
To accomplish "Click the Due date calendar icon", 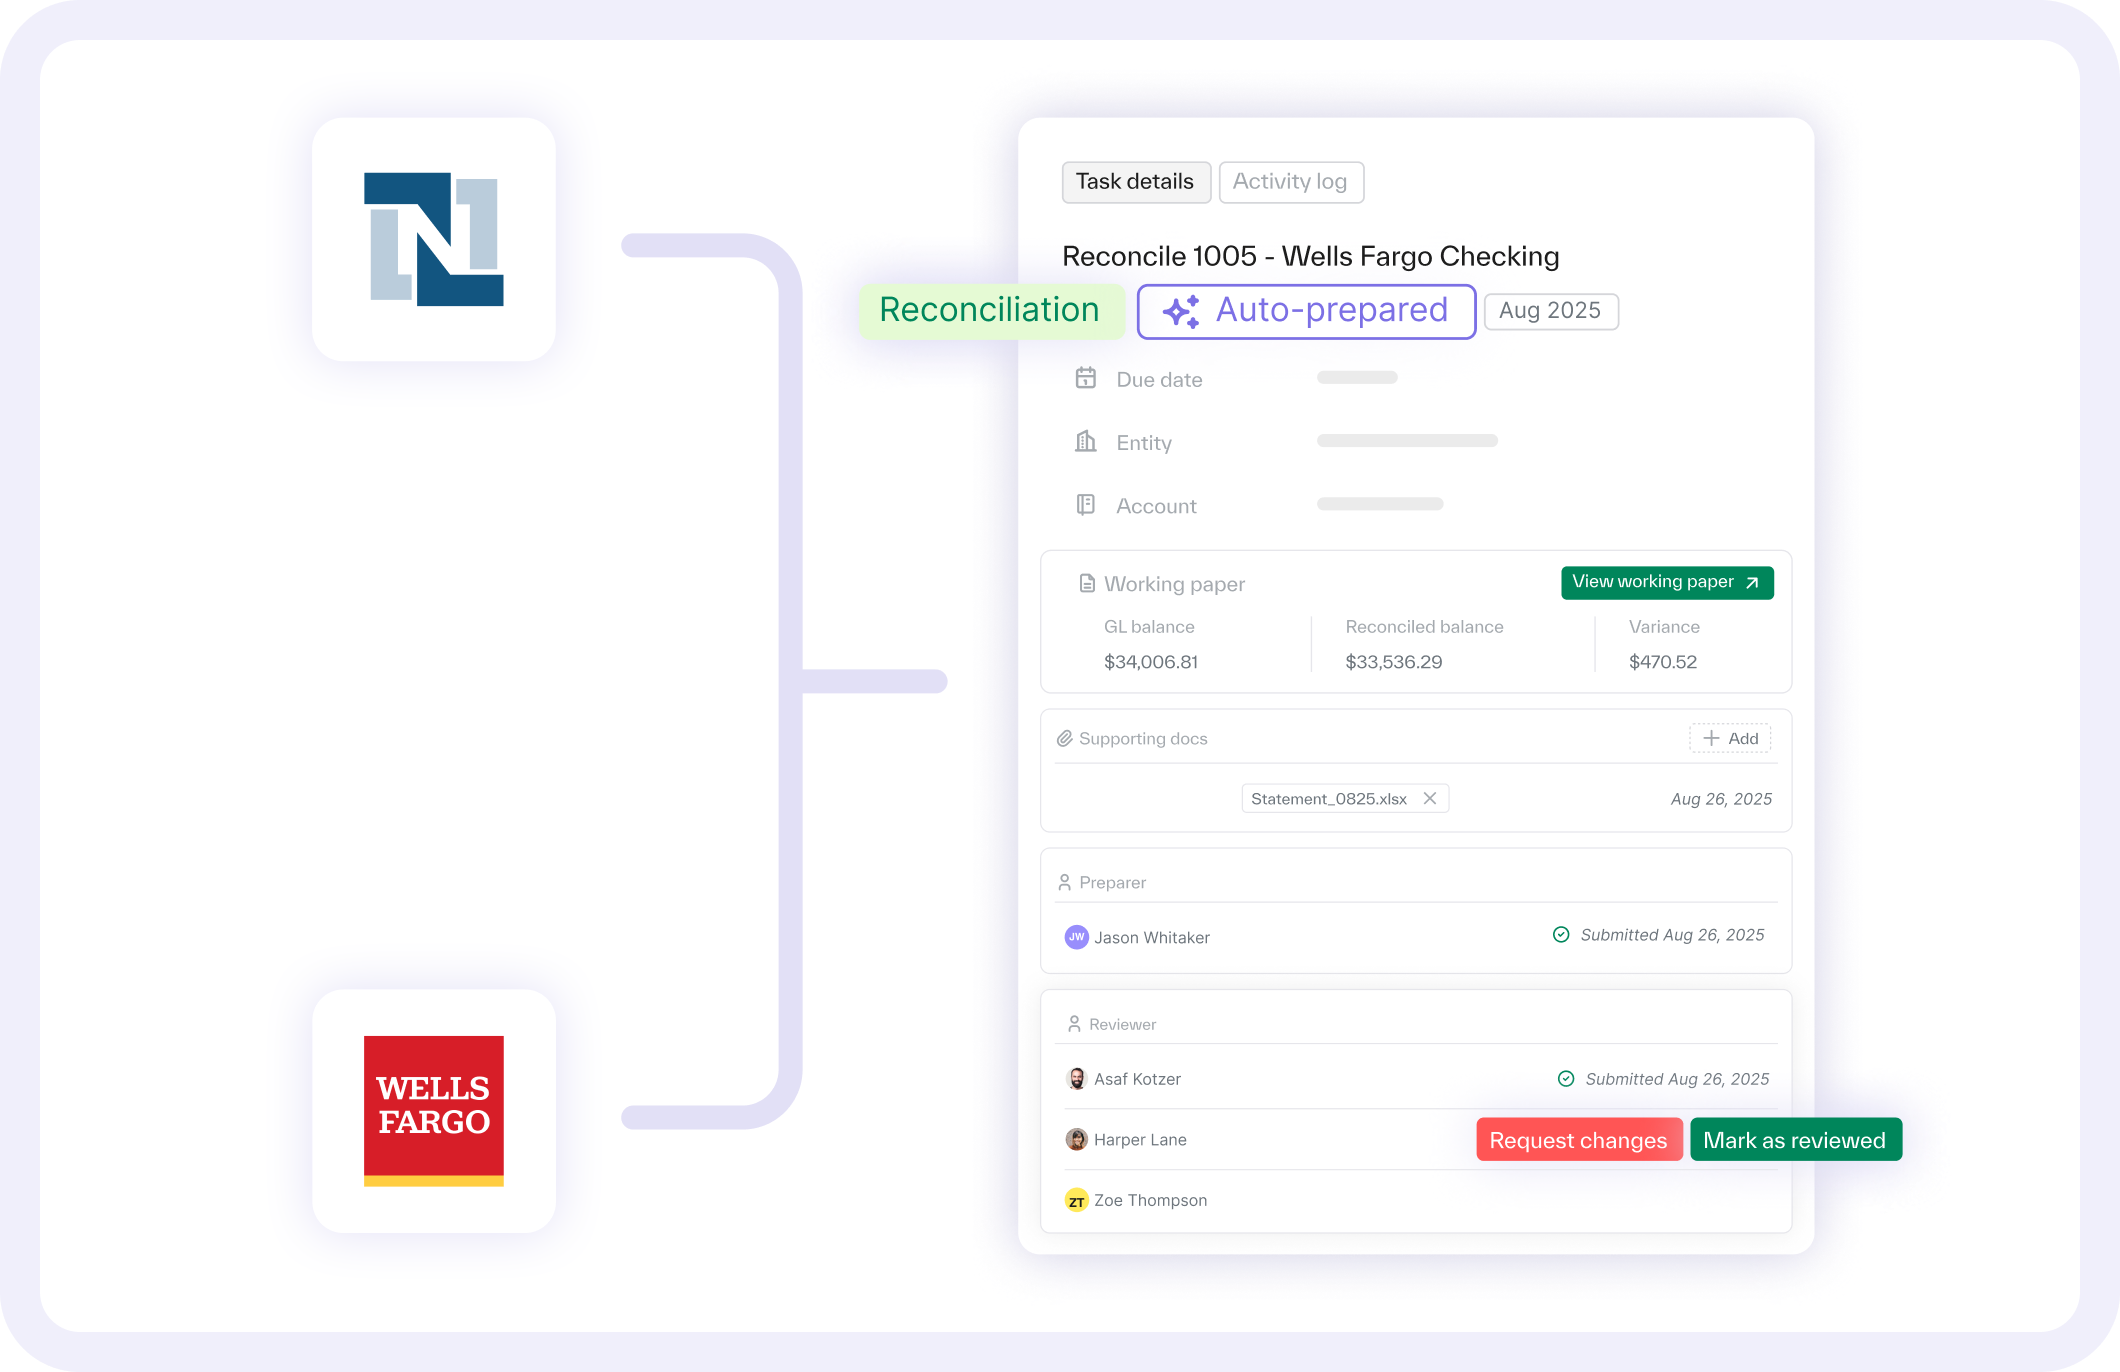I will tap(1085, 378).
